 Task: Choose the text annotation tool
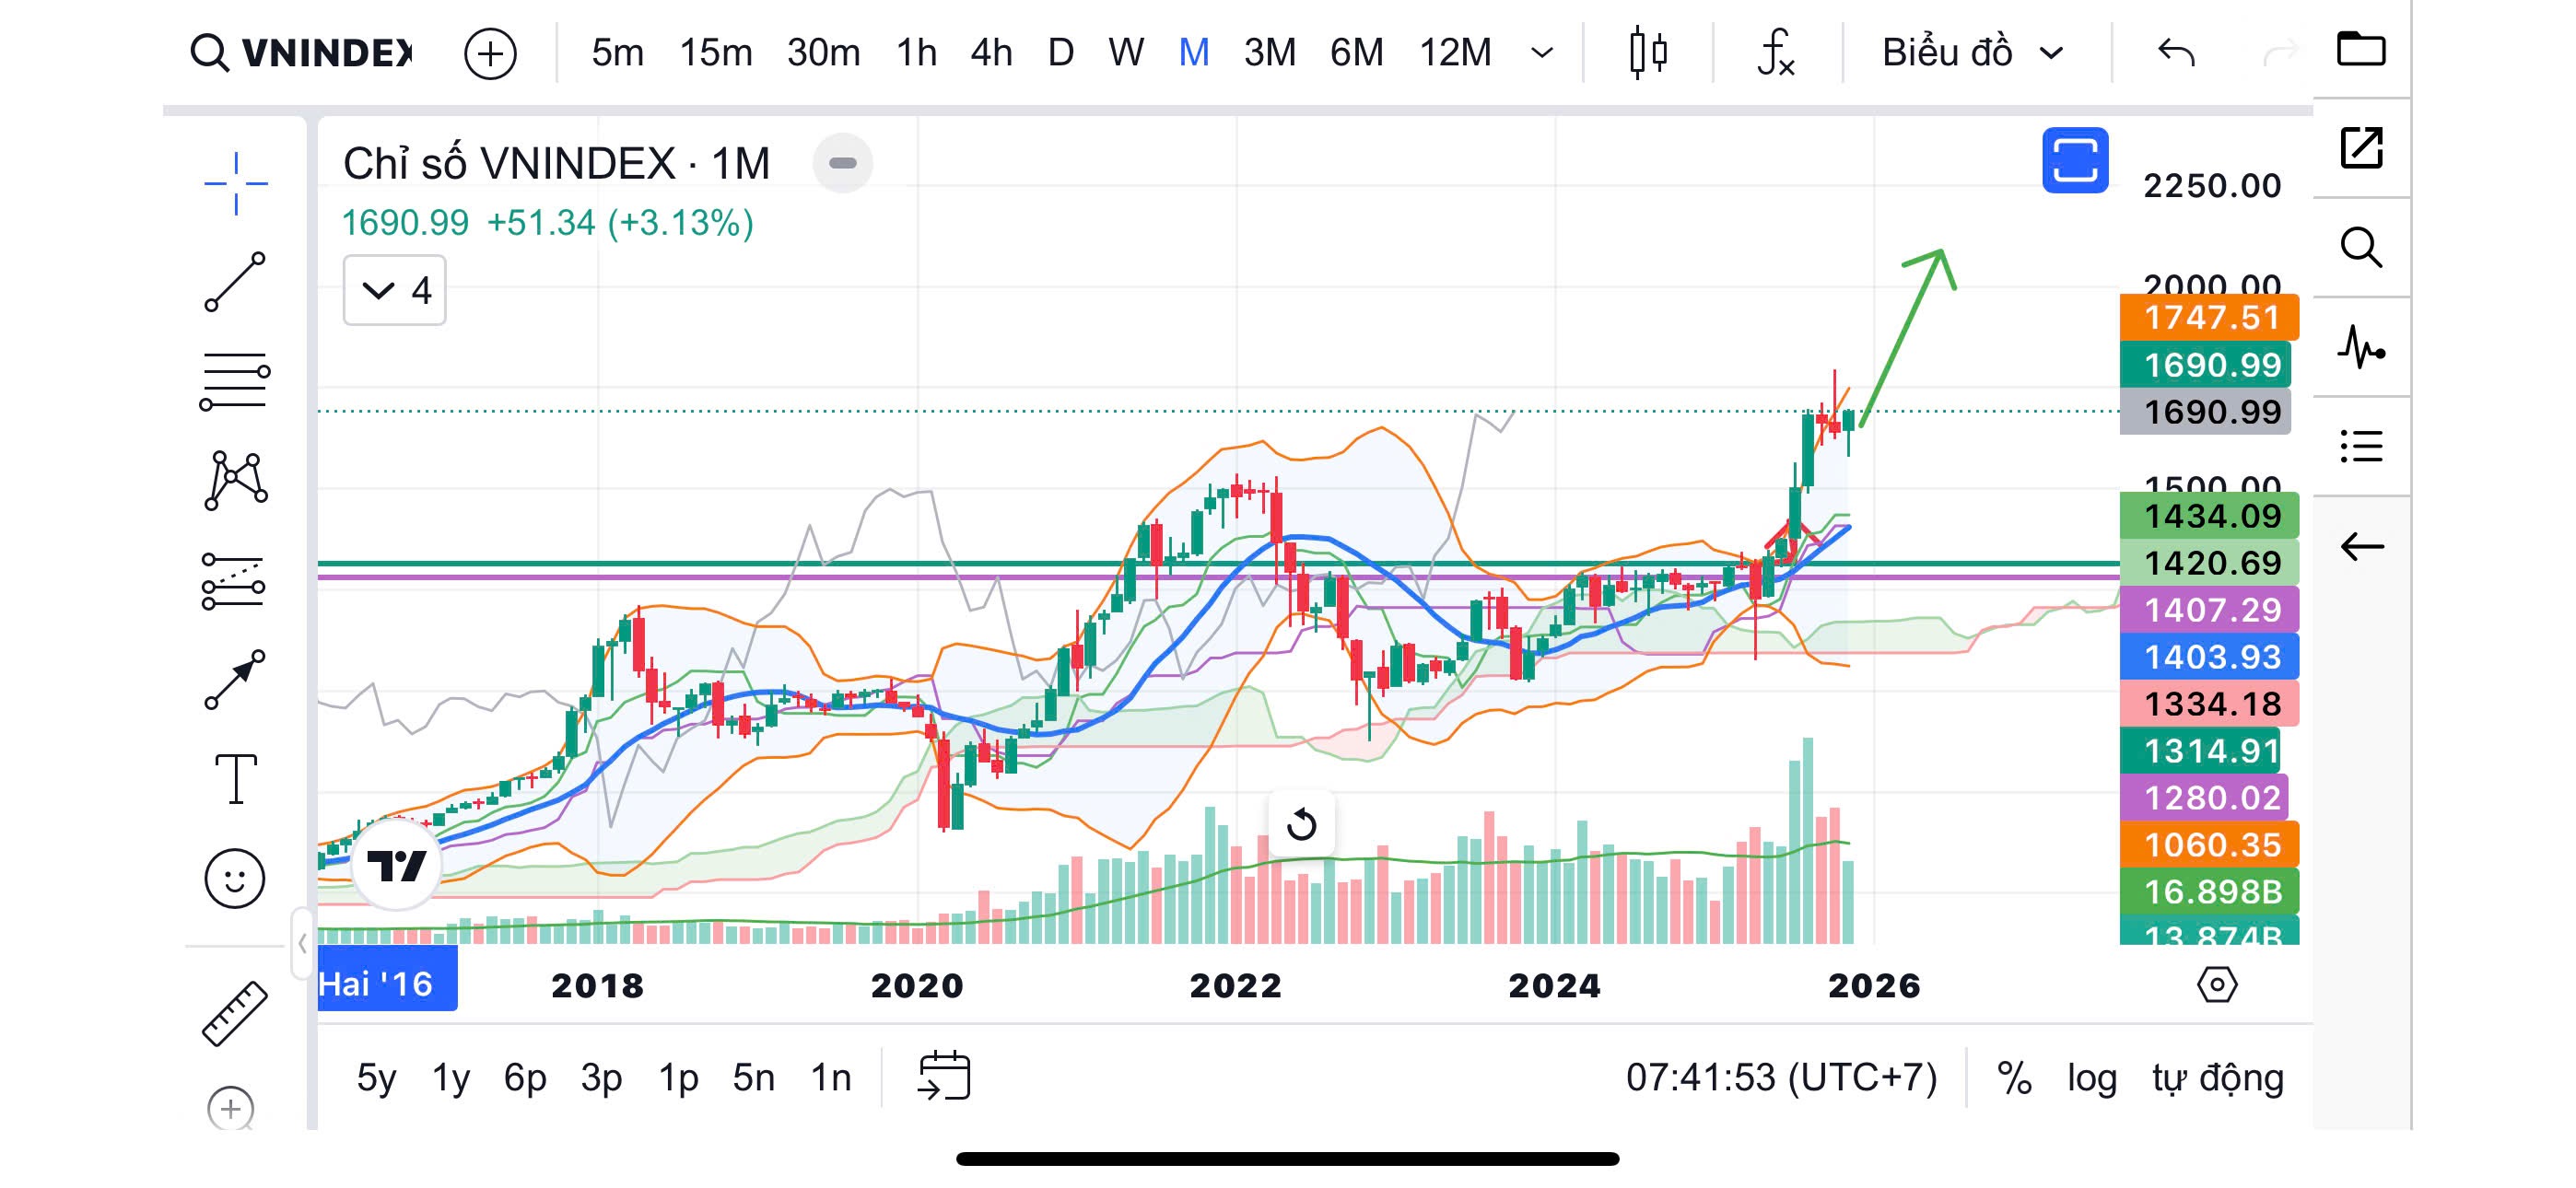pos(236,779)
